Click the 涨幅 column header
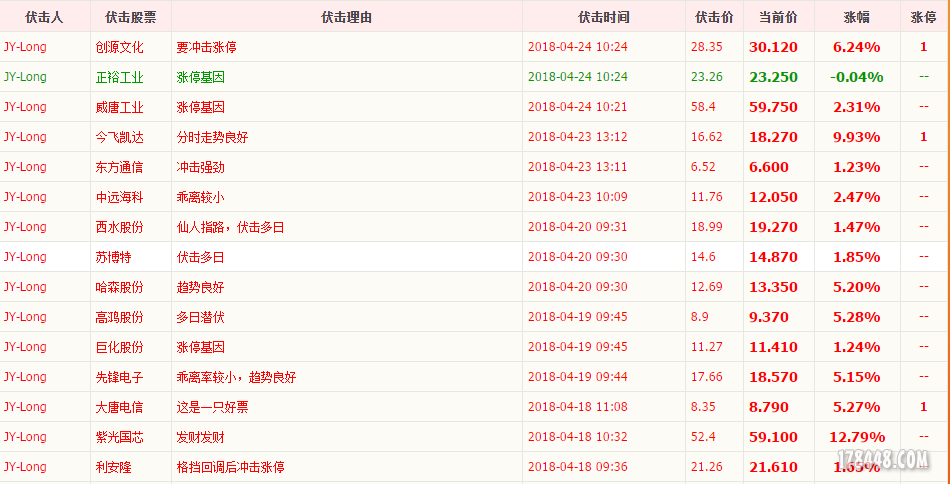This screenshot has height=484, width=950. pyautogui.click(x=857, y=18)
